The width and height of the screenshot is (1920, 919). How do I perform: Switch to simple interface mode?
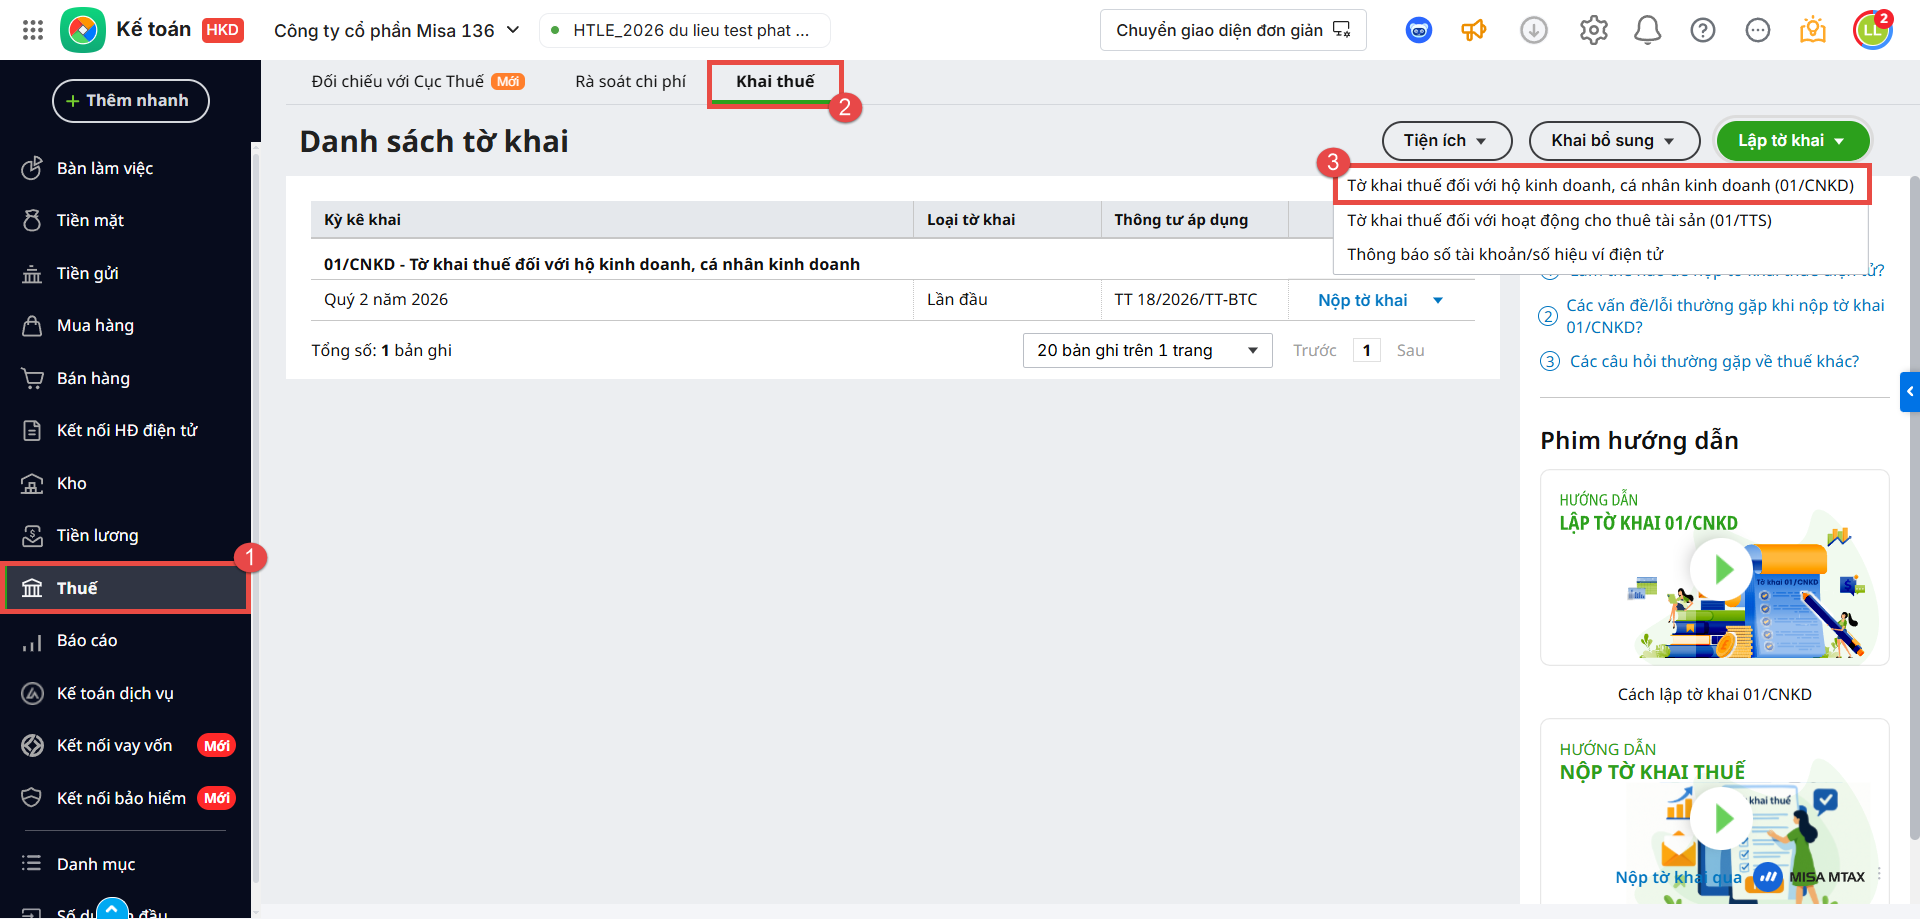pos(1232,30)
